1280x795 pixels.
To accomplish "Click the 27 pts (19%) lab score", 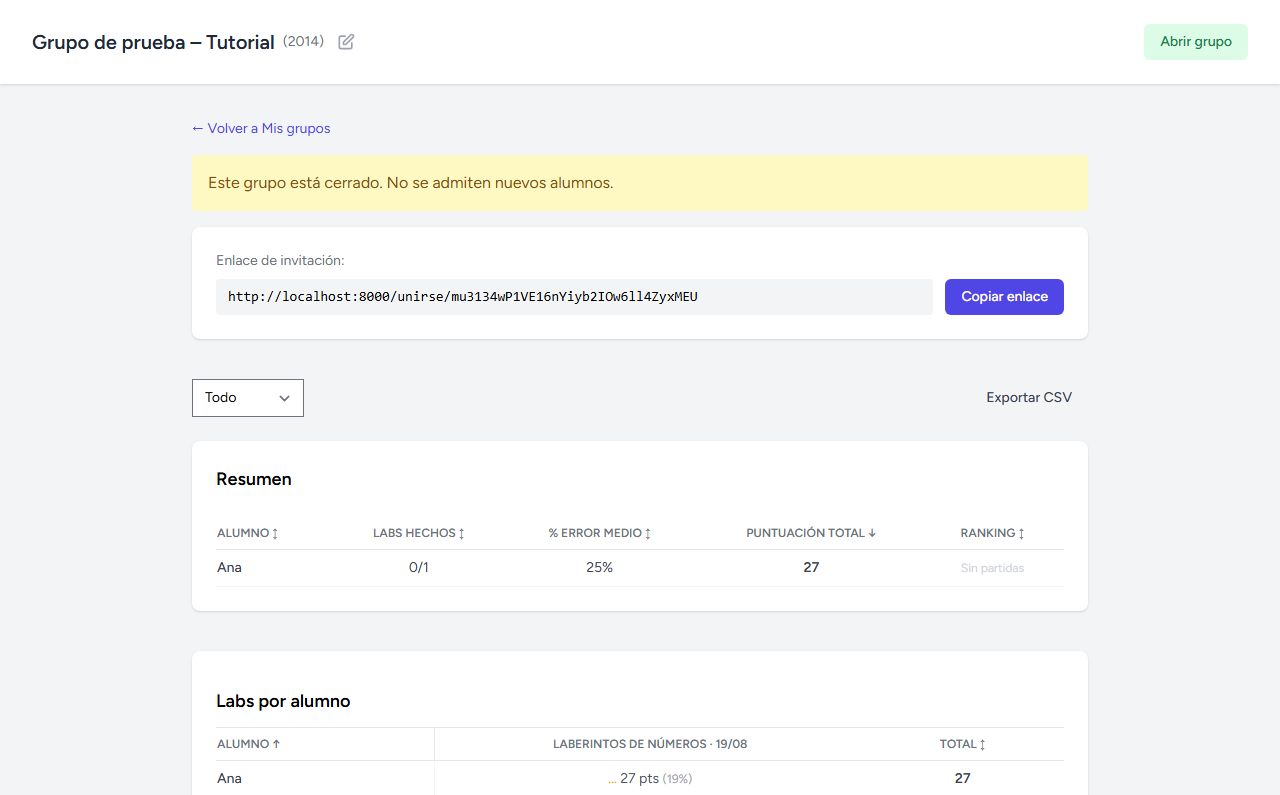I will tap(650, 778).
